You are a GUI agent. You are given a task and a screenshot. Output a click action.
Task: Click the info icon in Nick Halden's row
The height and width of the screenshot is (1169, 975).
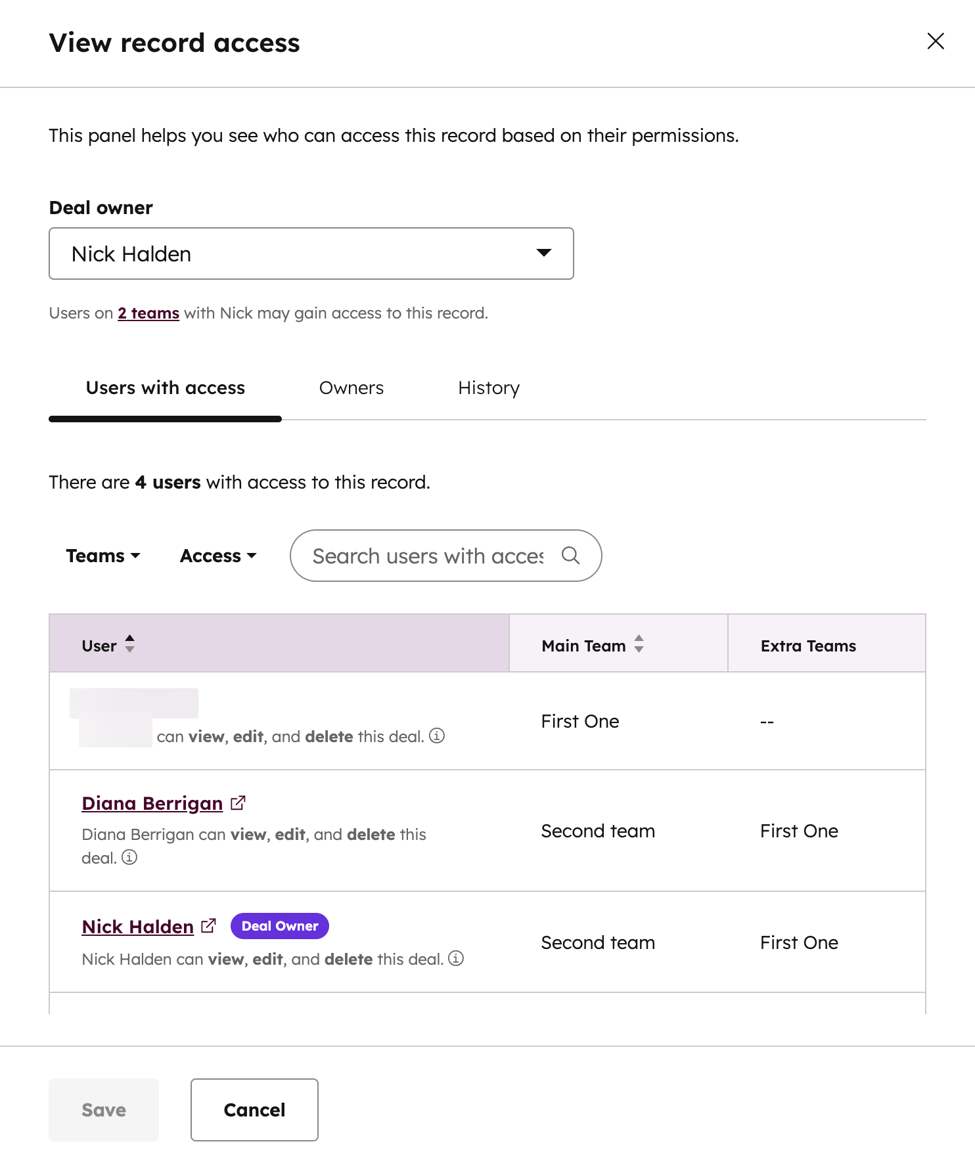[455, 959]
